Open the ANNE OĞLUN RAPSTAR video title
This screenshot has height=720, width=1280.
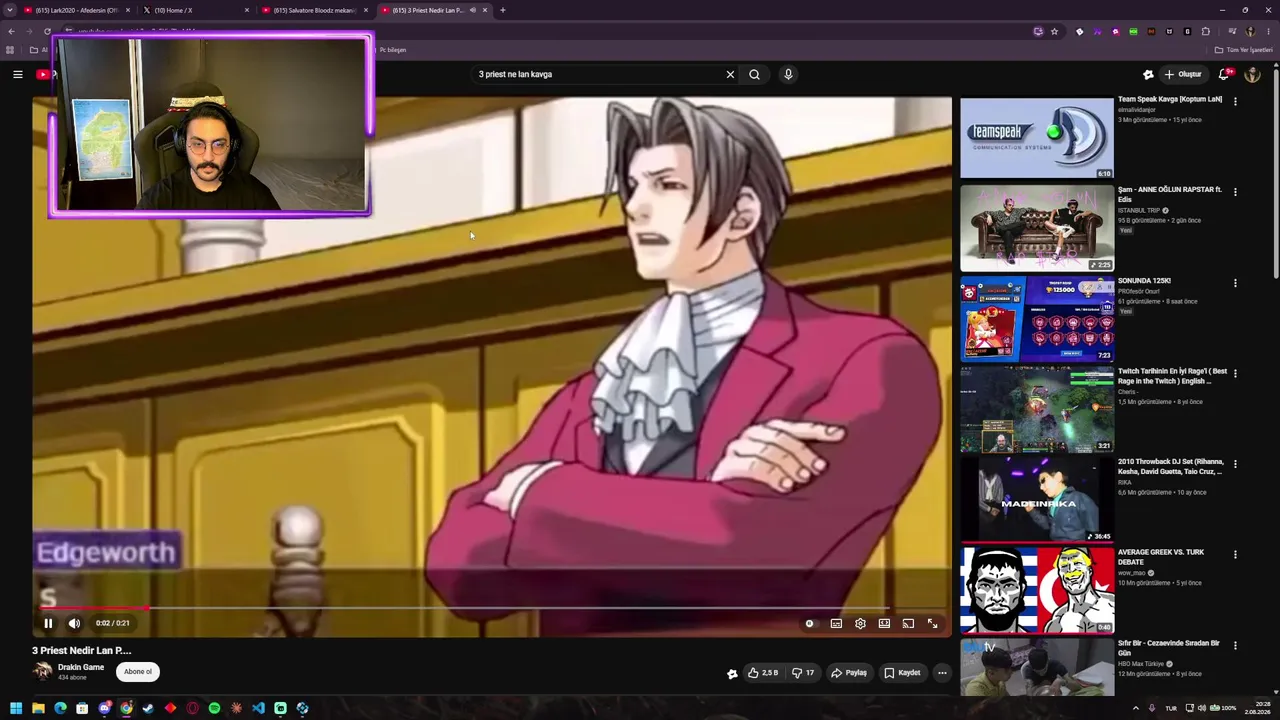(1170, 194)
